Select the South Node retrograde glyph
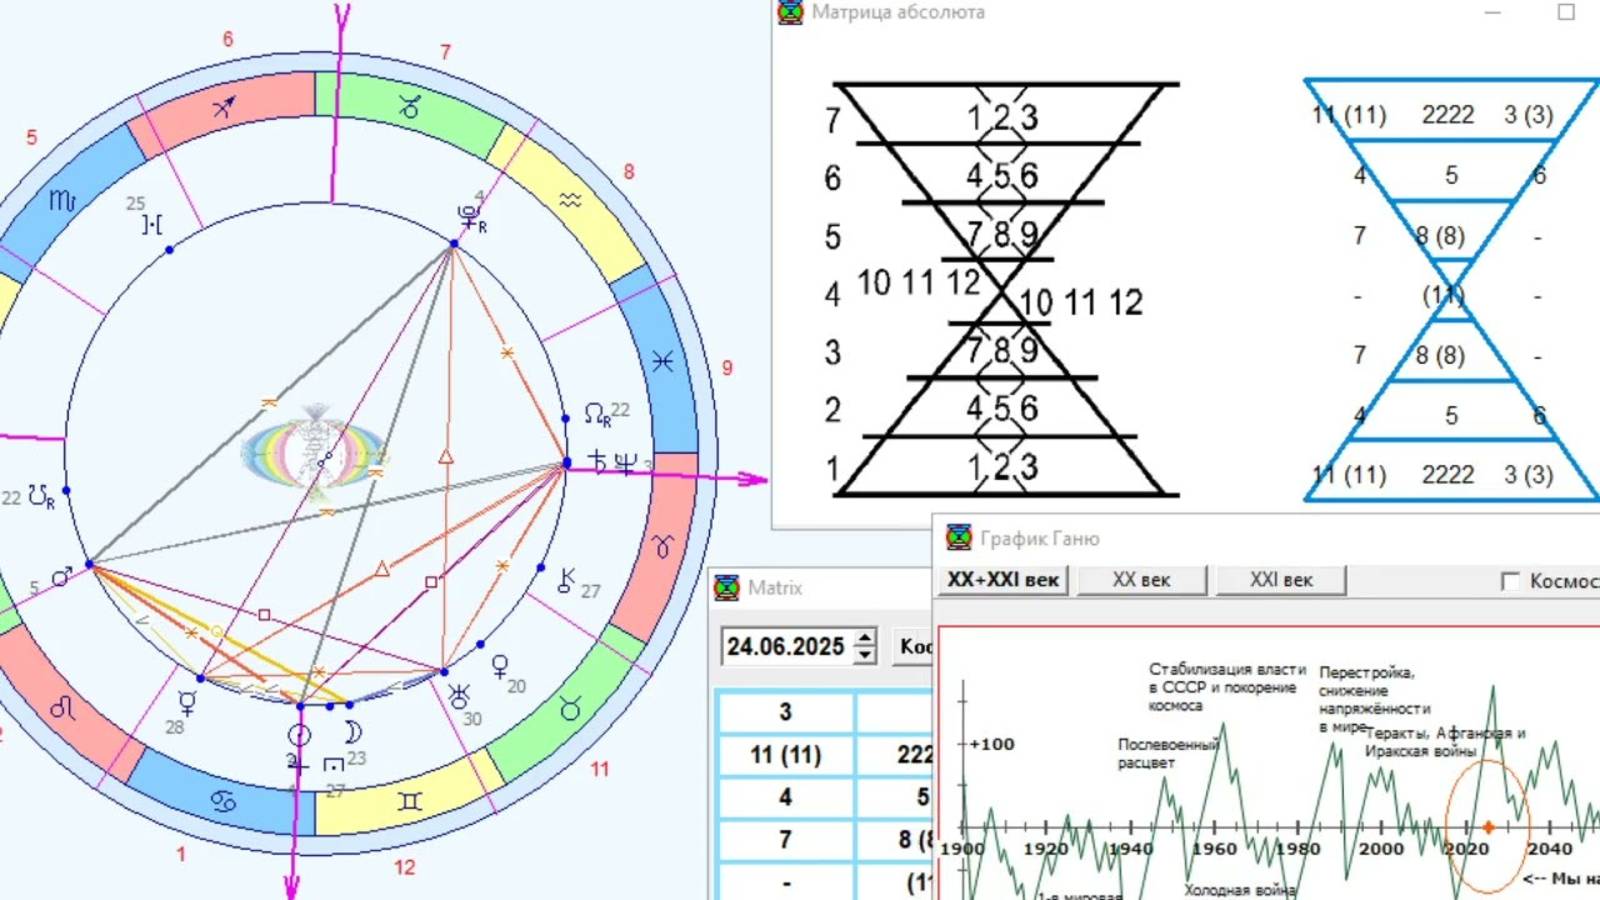The image size is (1600, 900). click(42, 497)
